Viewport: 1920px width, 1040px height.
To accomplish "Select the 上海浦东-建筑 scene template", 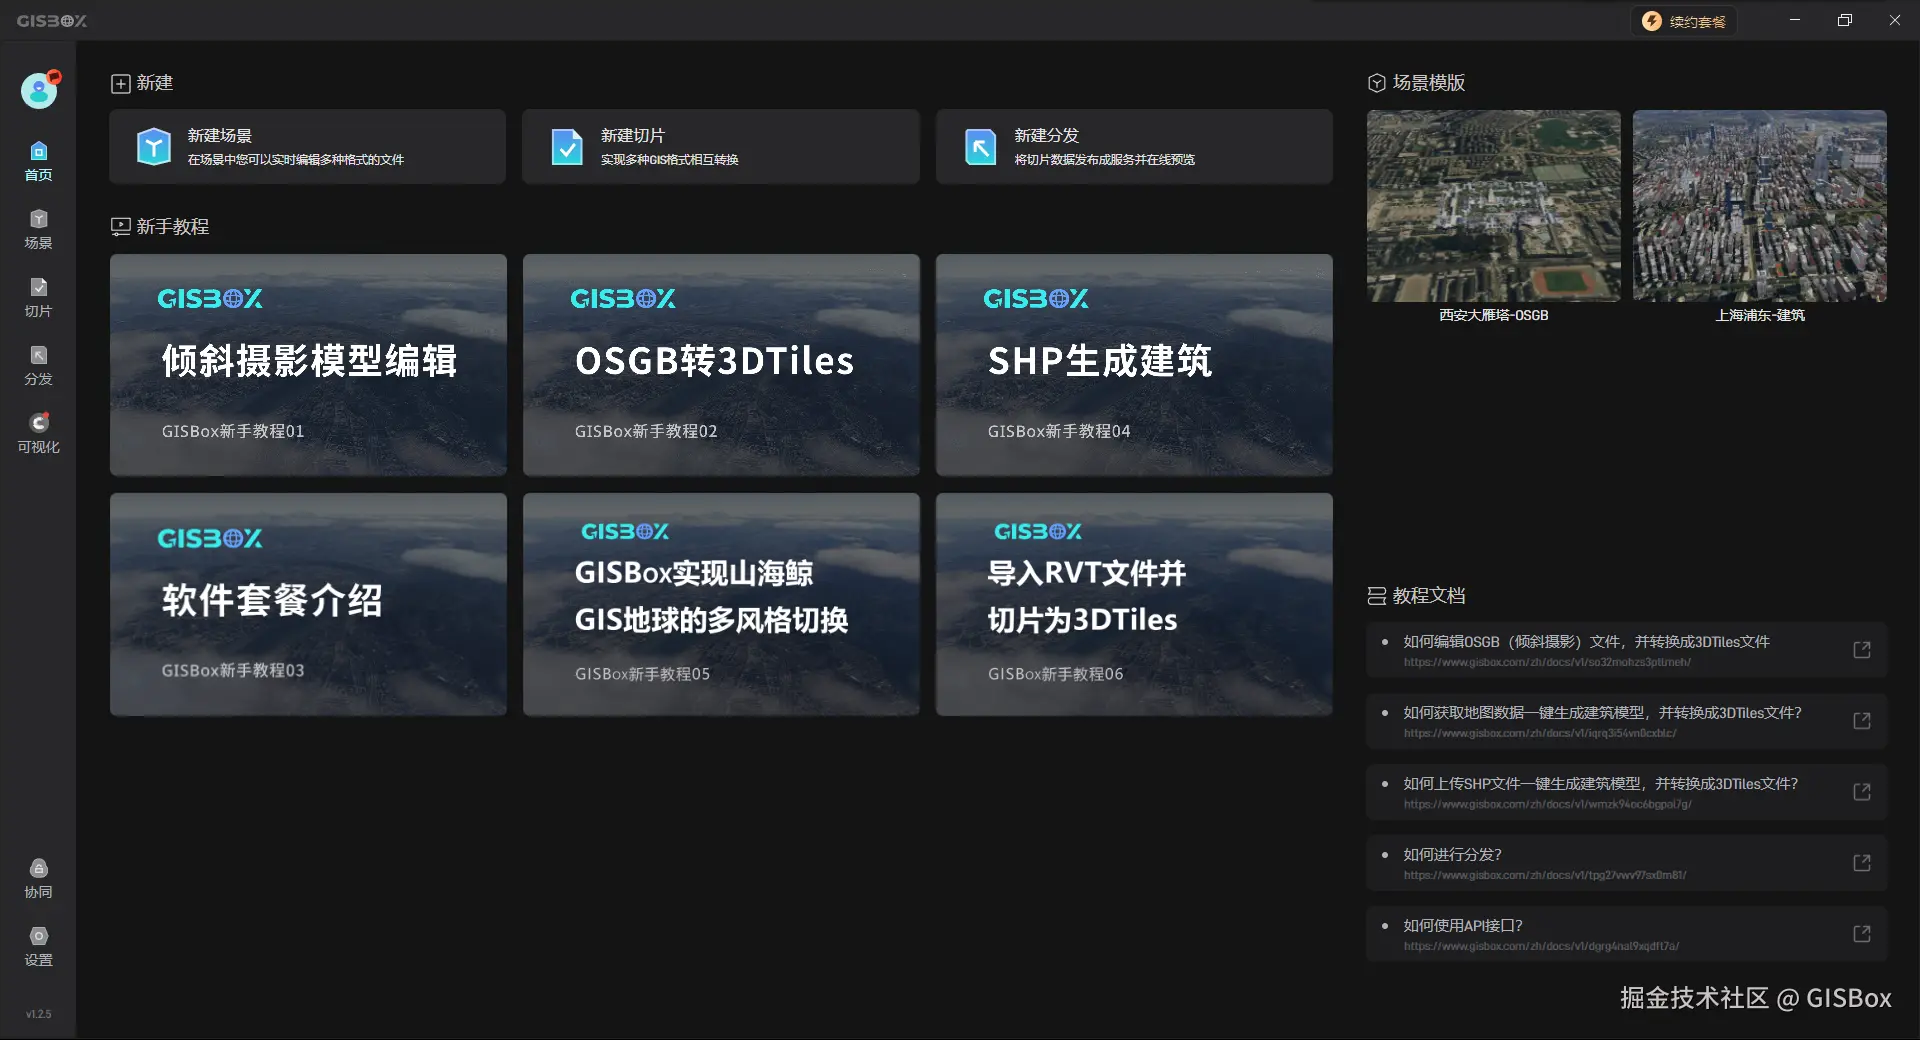I will [x=1760, y=206].
